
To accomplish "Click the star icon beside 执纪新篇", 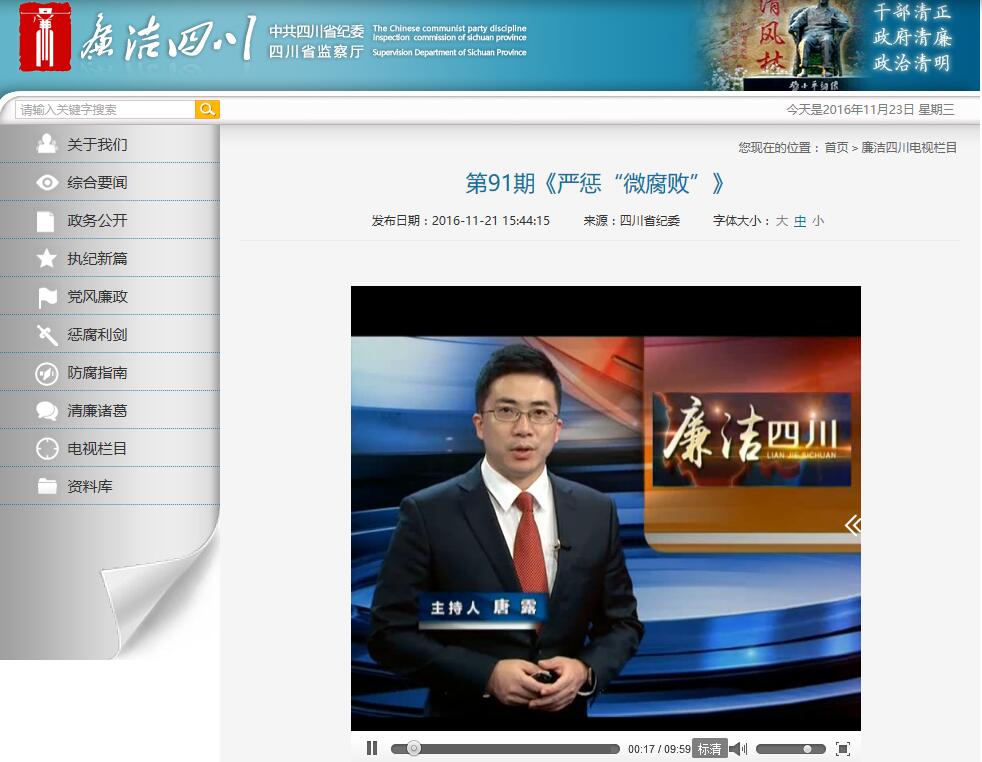I will click(46, 259).
